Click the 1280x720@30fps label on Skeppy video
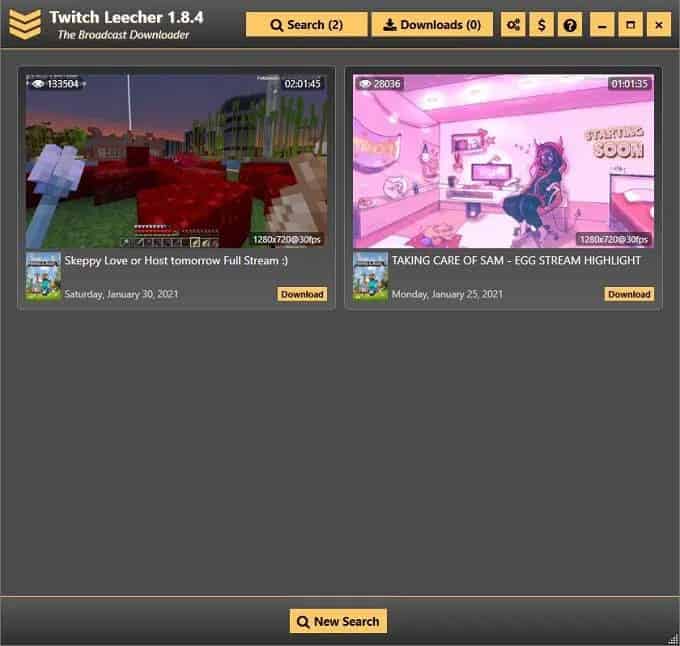The image size is (680, 646). [287, 239]
